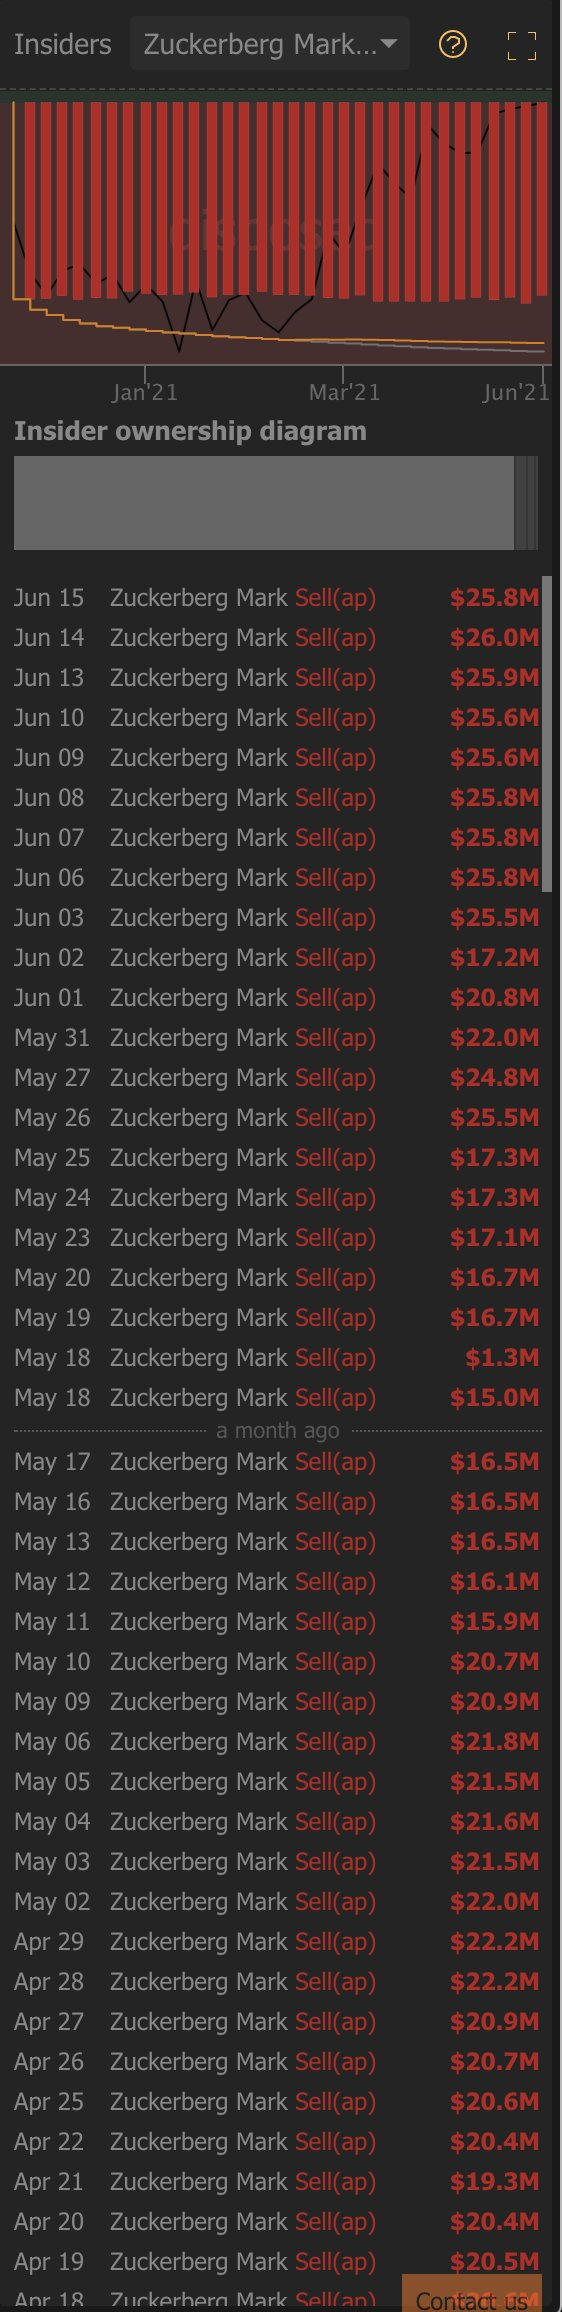This screenshot has width=562, height=2312.
Task: Select the May 10 $20.7M transaction
Action: pyautogui.click(x=277, y=1662)
